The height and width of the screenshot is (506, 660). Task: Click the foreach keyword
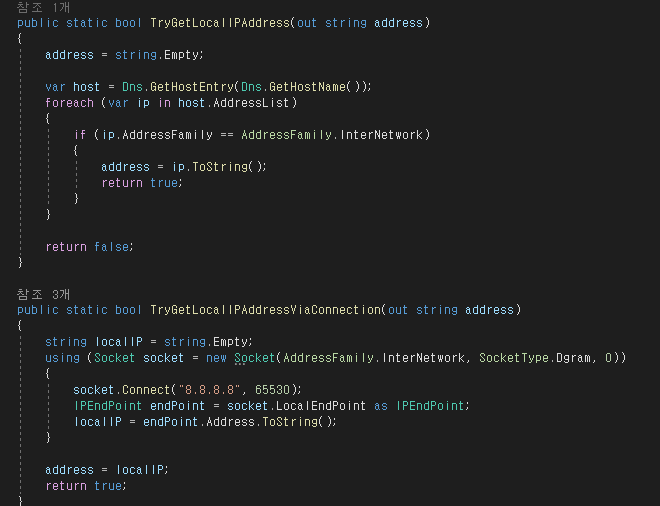(69, 103)
